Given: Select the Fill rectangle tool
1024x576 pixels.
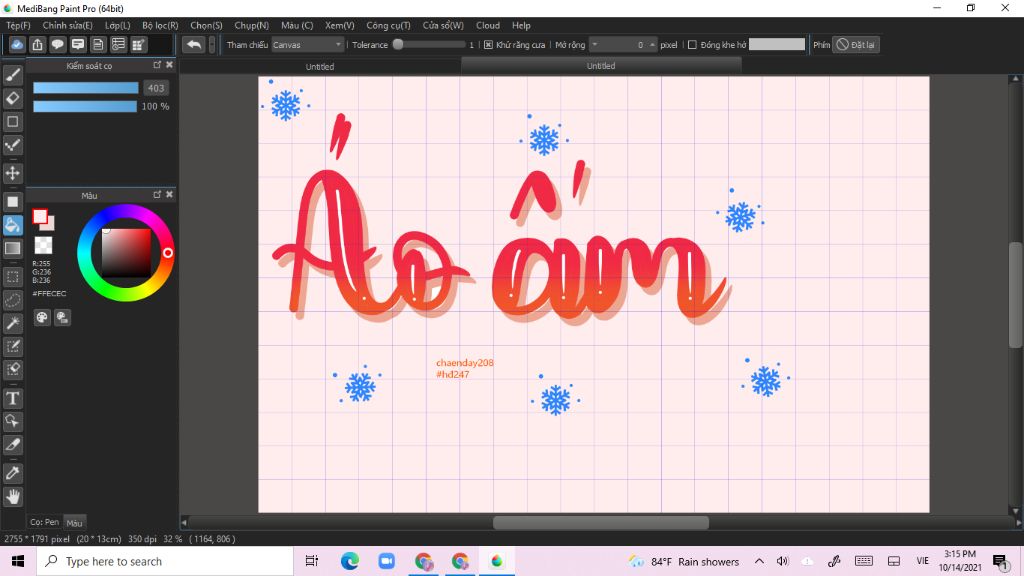Looking at the screenshot, I should 12,202.
